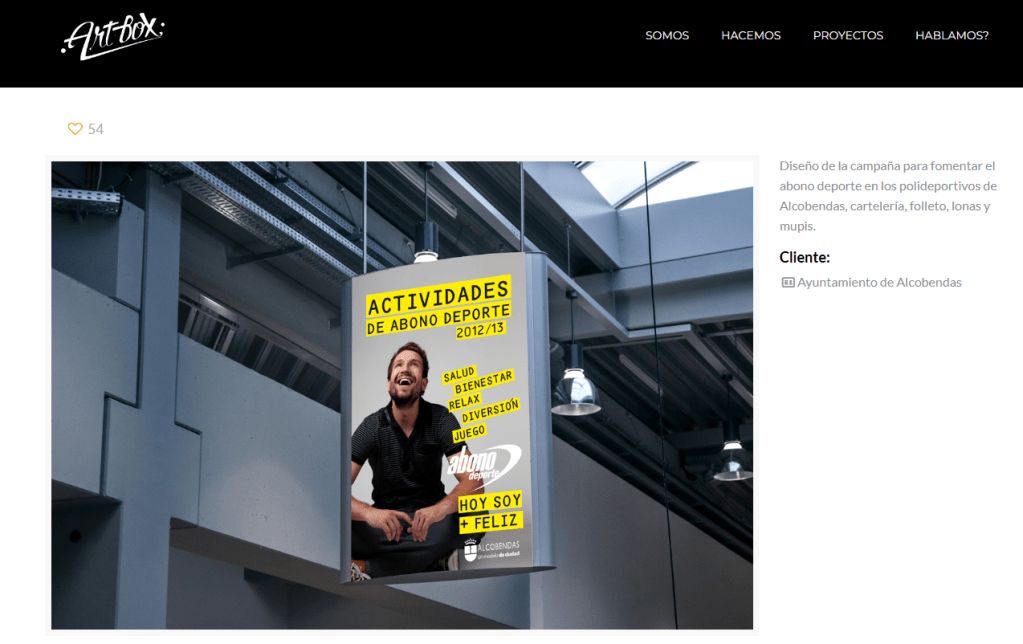Click the HOY SOY + FELIZ slogan

pos(490,512)
